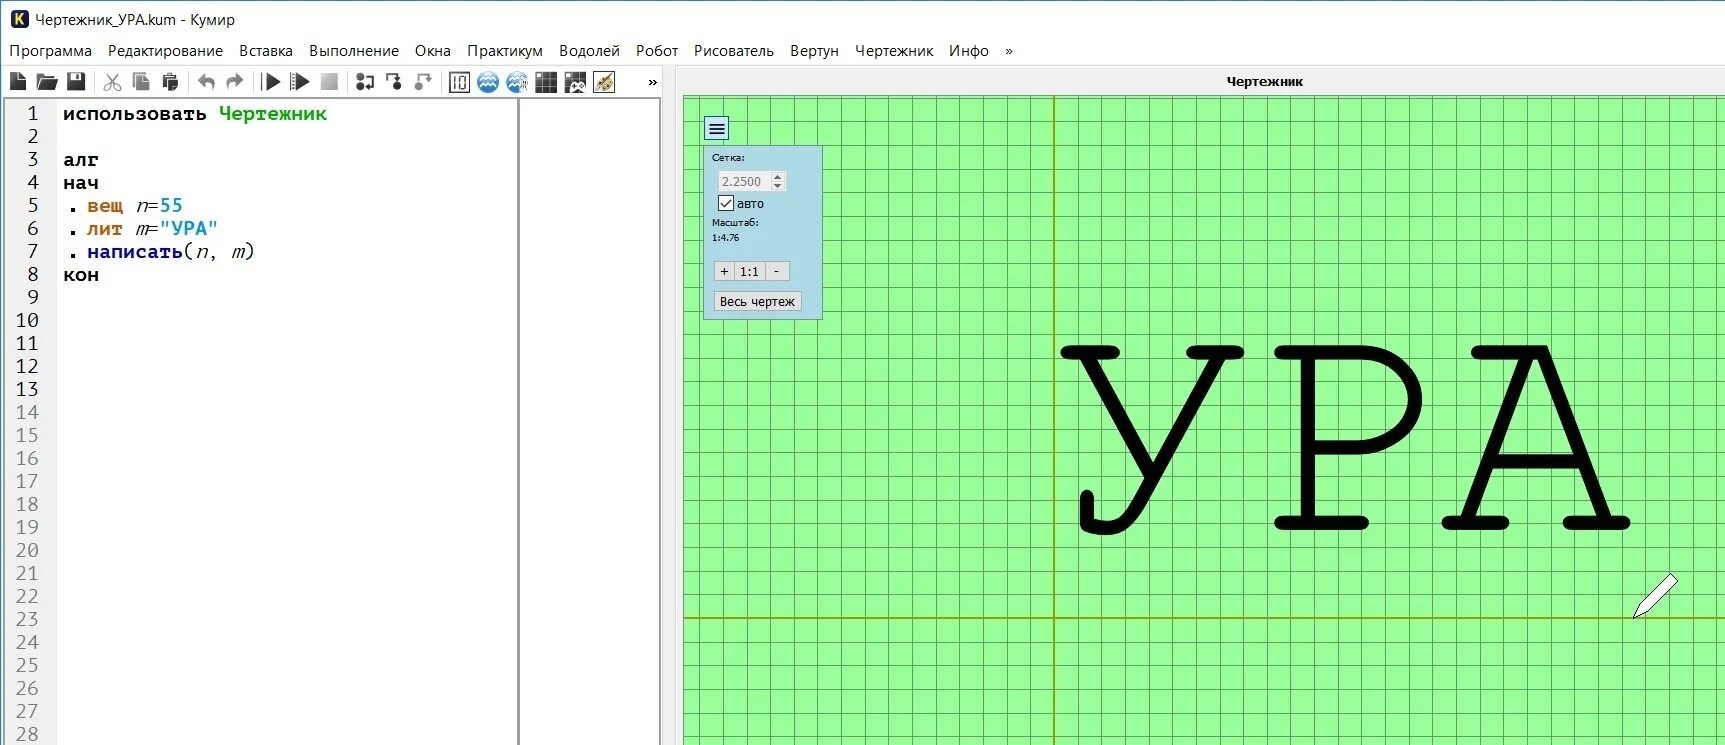Open the Окна menu
The image size is (1725, 745).
433,51
